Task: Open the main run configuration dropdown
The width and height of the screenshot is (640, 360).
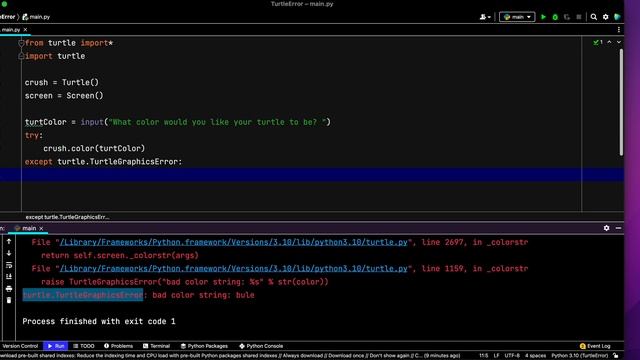Action: click(517, 17)
